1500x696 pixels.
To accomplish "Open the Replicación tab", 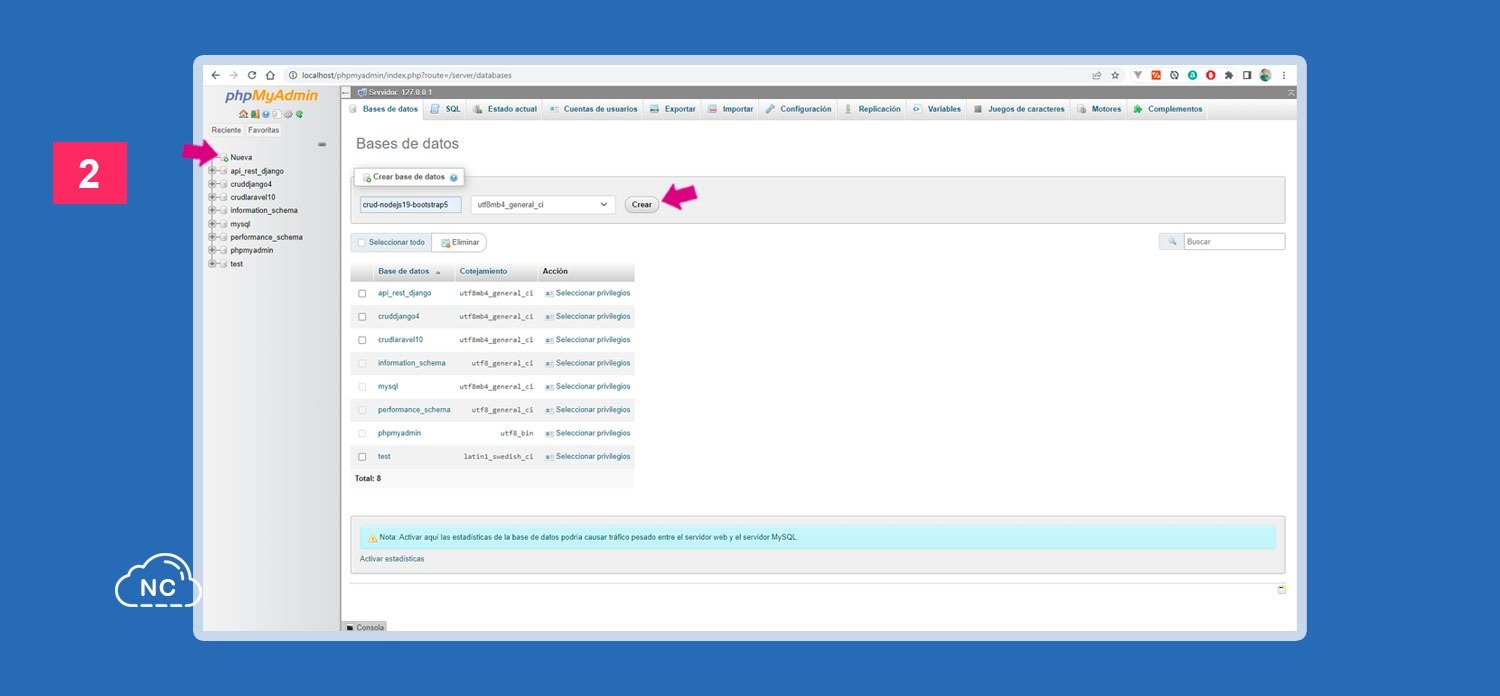I will coord(872,109).
